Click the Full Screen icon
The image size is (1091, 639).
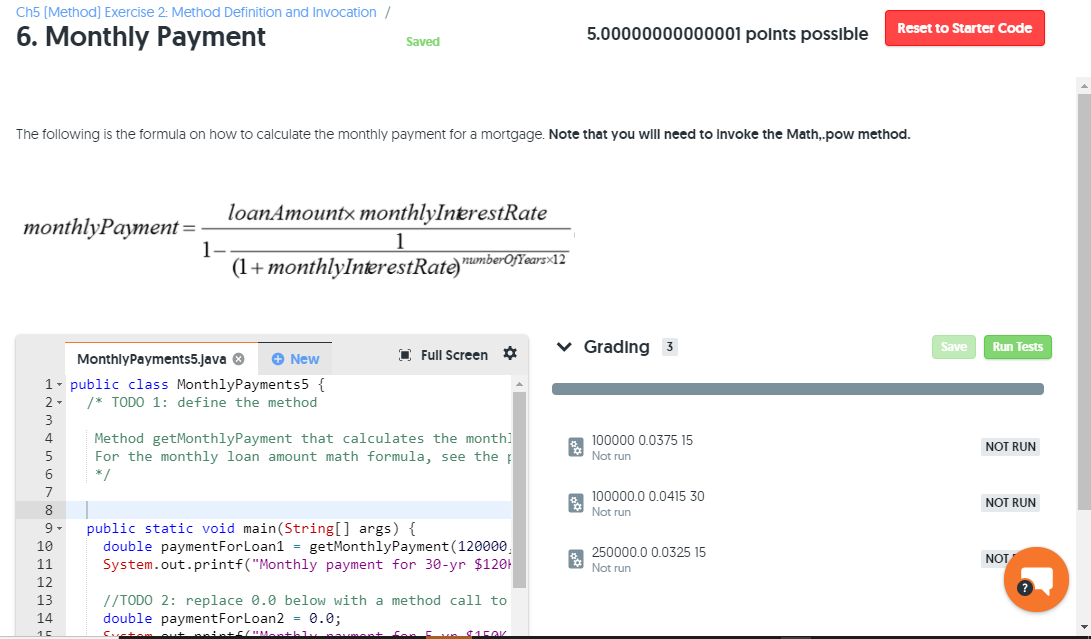[x=405, y=355]
